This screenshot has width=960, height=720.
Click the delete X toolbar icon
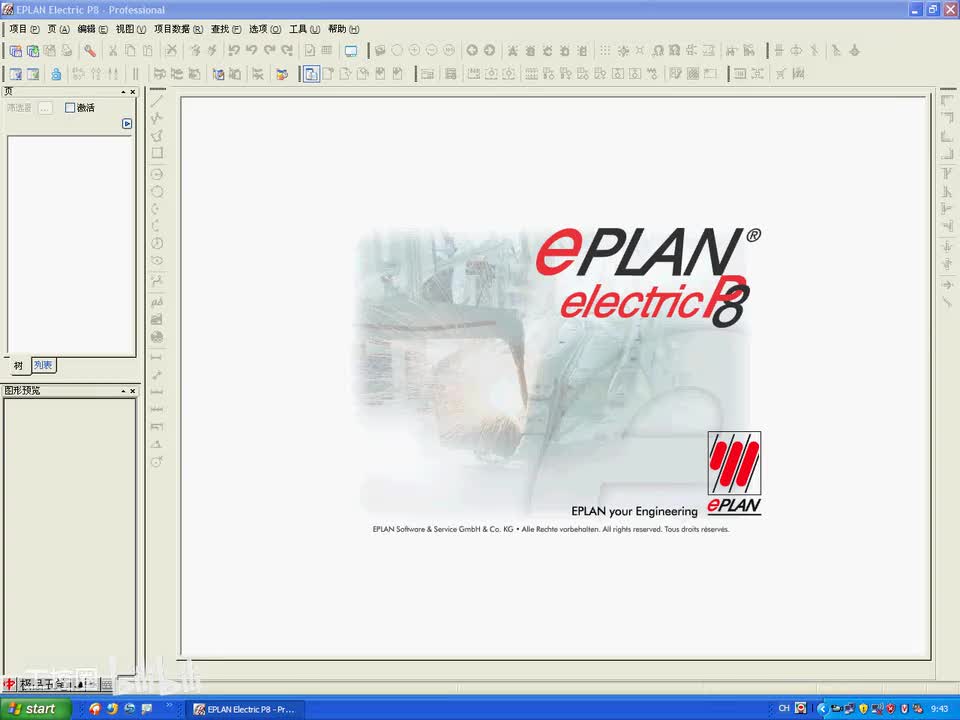pos(171,51)
